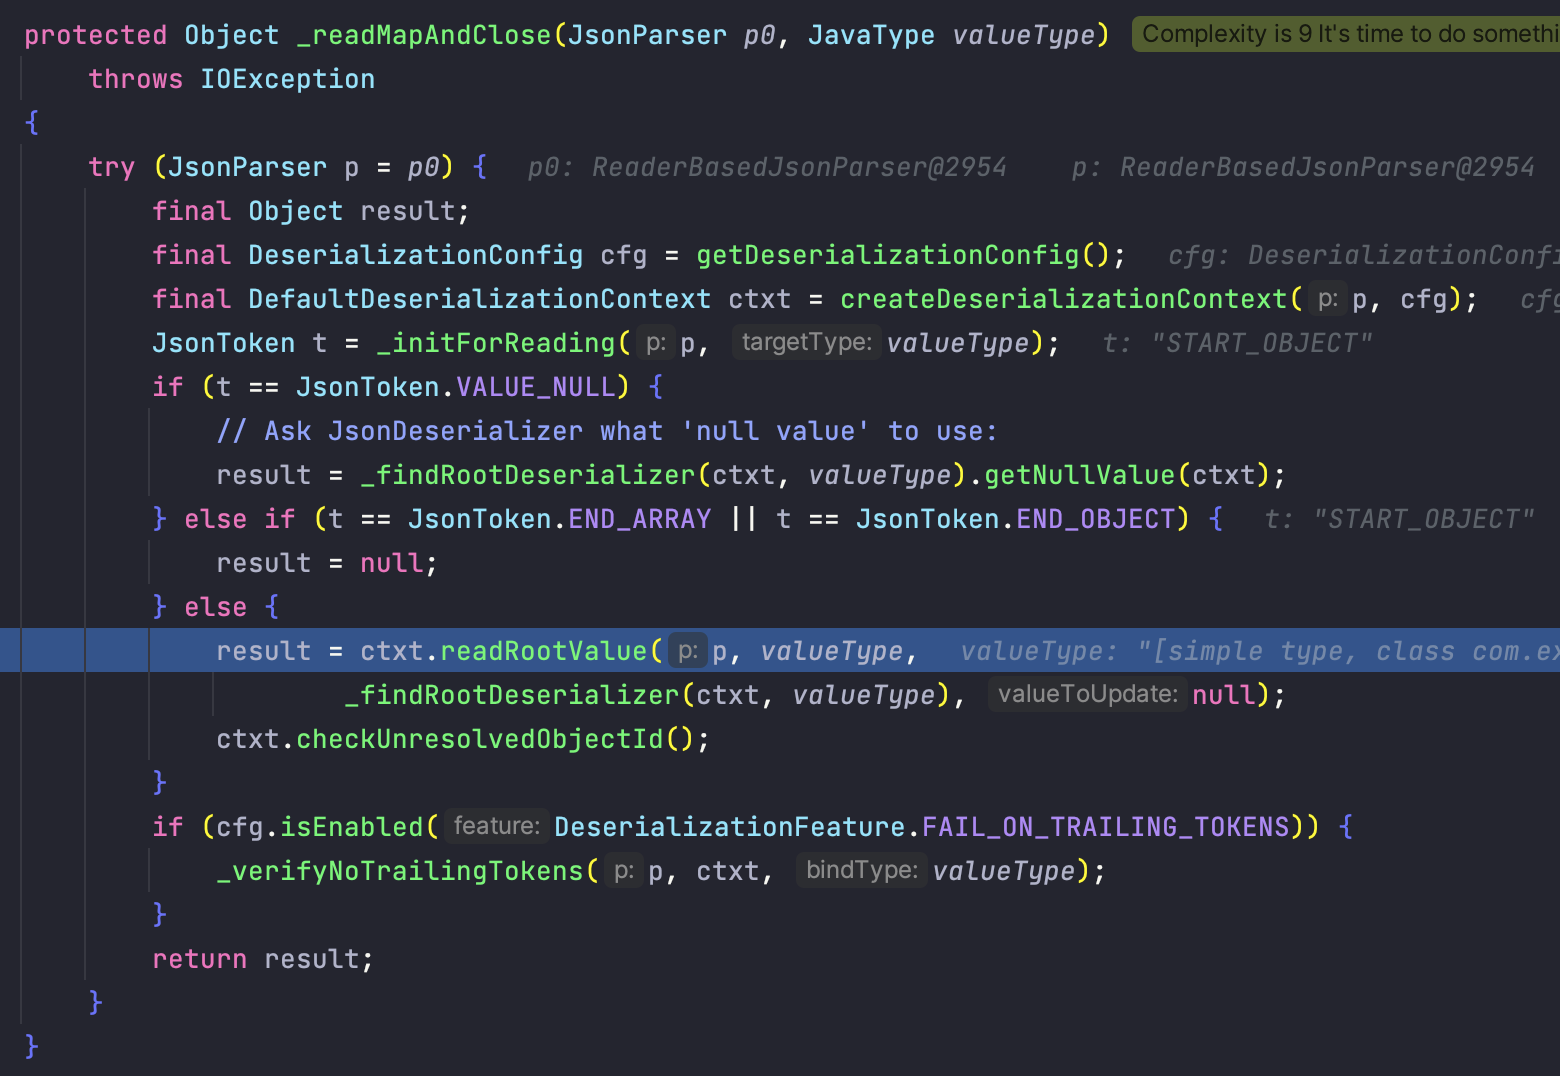This screenshot has width=1560, height=1076.
Task: Click the IOException in throws clause
Action: point(288,79)
